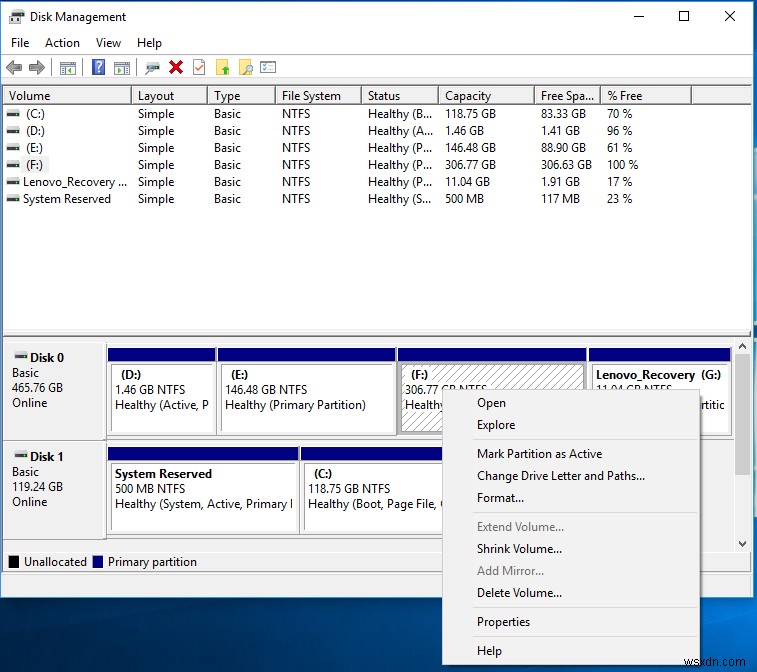The image size is (757, 672).
Task: Choose Format... from the context menu
Action: click(500, 498)
